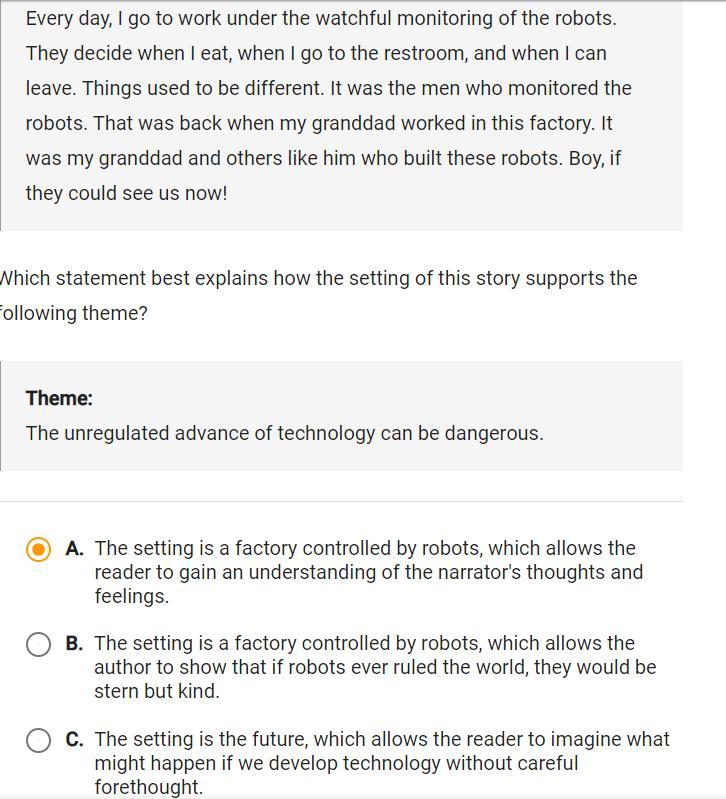The height and width of the screenshot is (799, 726).
Task: Click the question line "Which statement best explains"
Action: click(x=318, y=278)
